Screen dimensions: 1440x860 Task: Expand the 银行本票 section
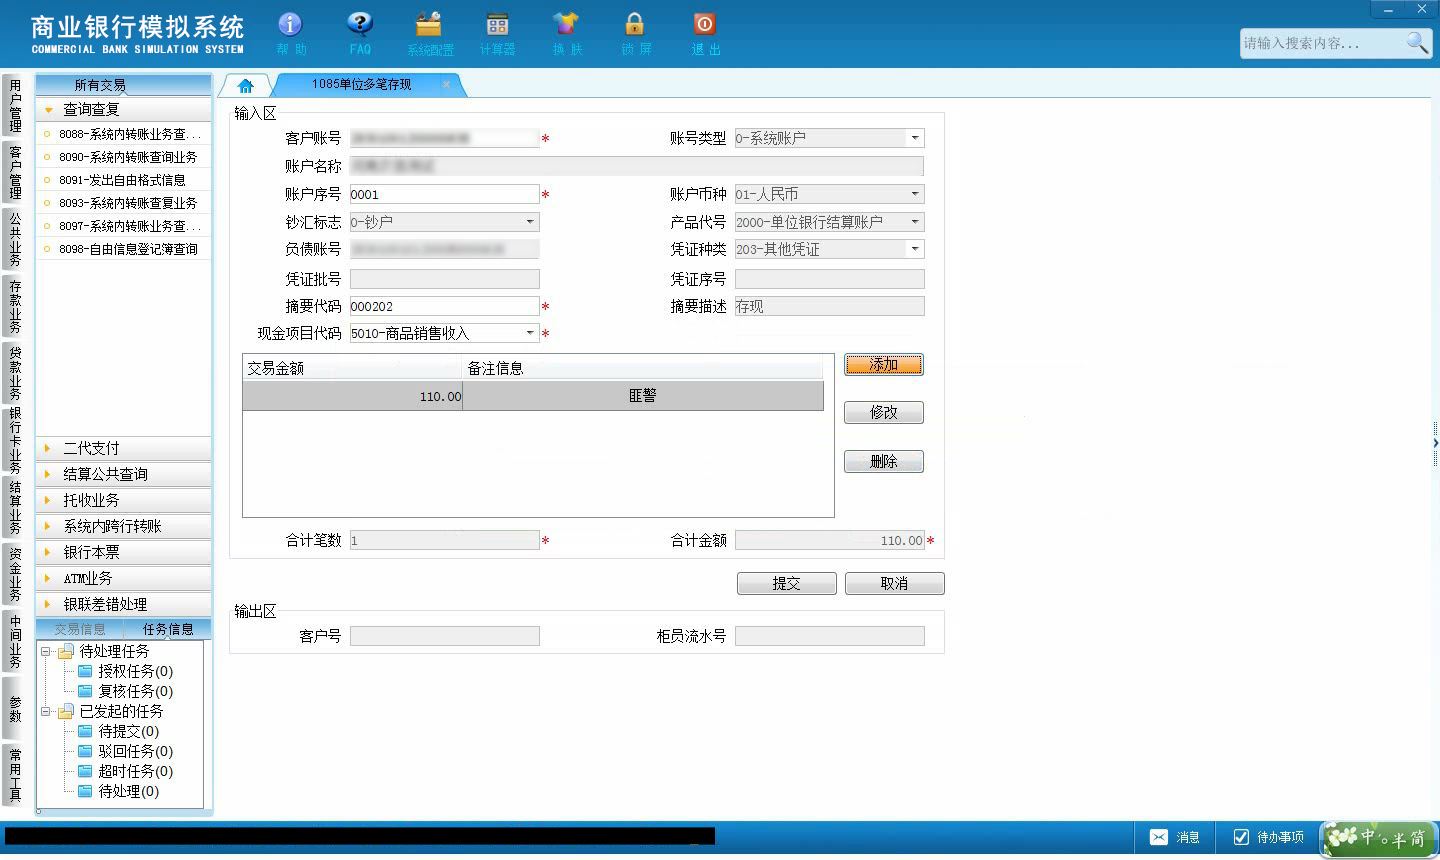124,552
